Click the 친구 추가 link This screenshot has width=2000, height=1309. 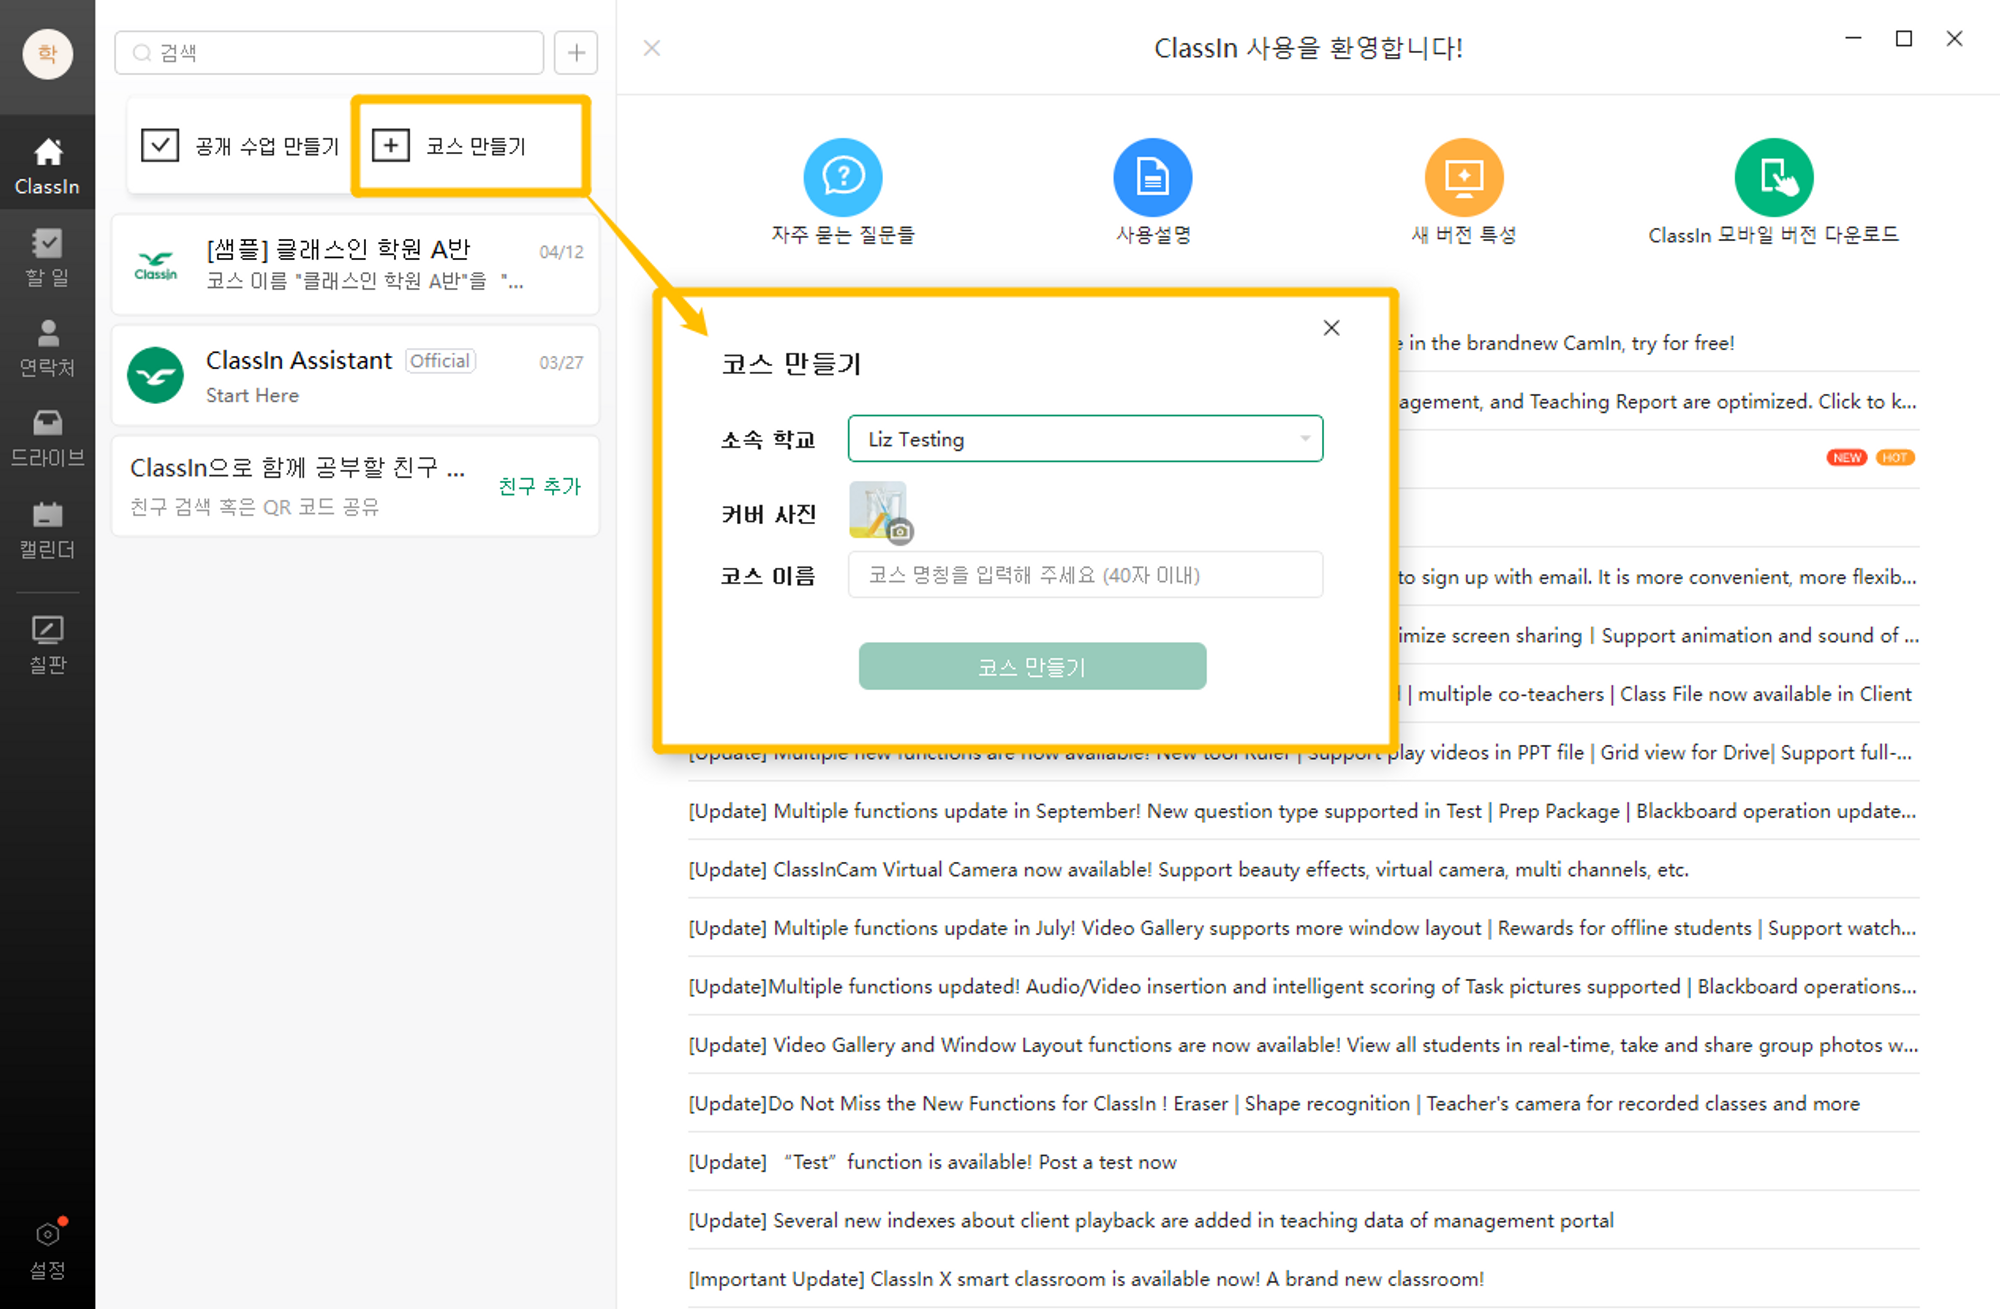(539, 486)
